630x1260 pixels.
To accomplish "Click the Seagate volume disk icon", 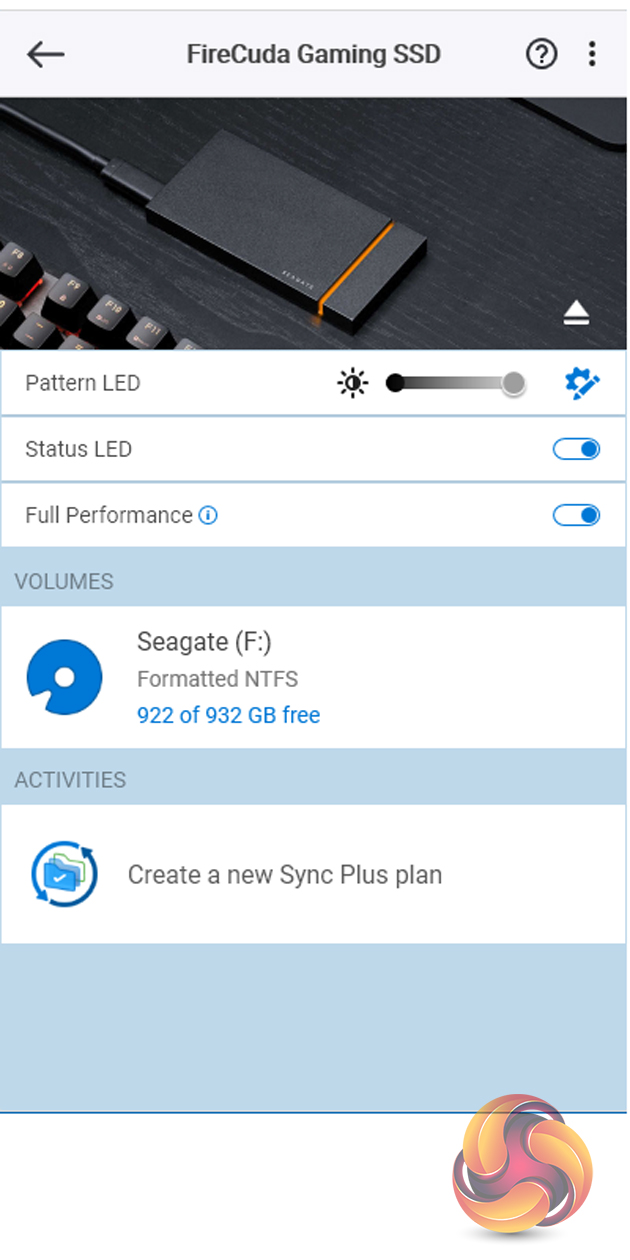I will coord(64,677).
